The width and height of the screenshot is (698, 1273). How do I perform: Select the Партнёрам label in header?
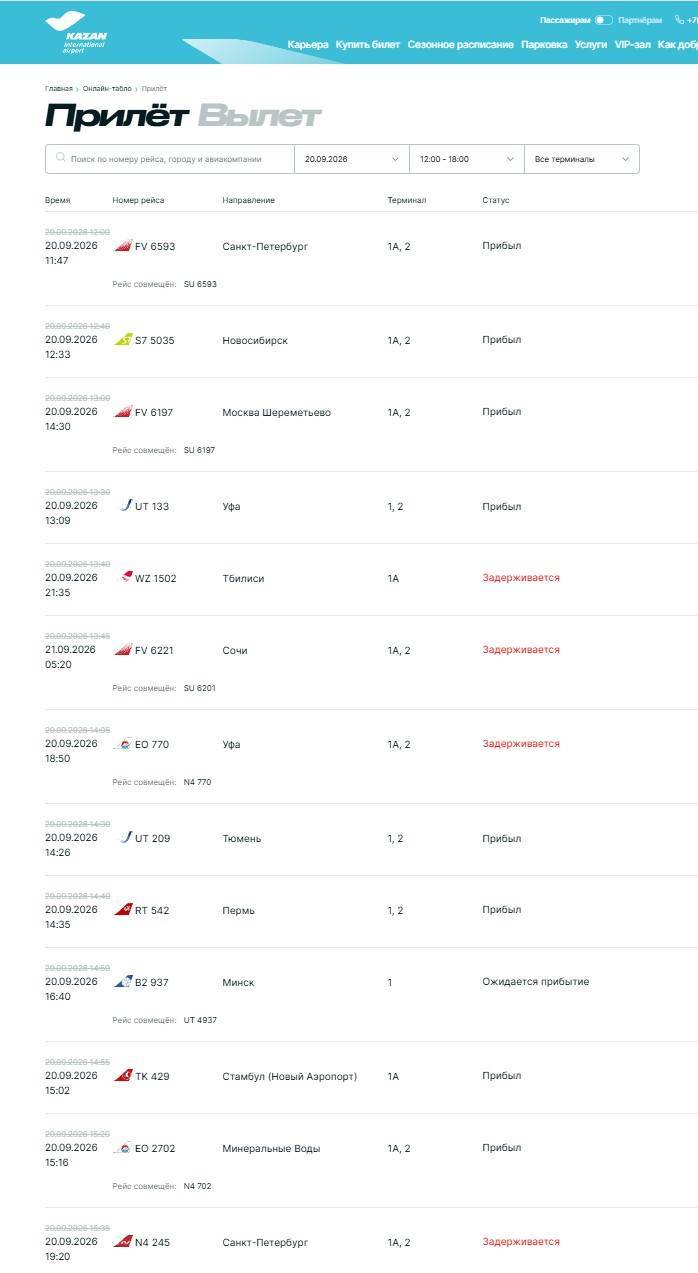(640, 20)
